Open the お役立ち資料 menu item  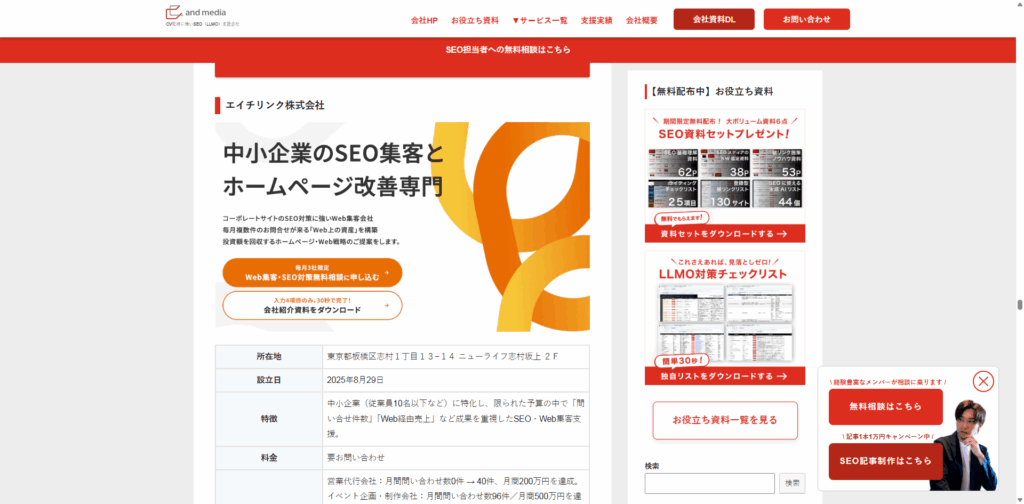pos(475,20)
